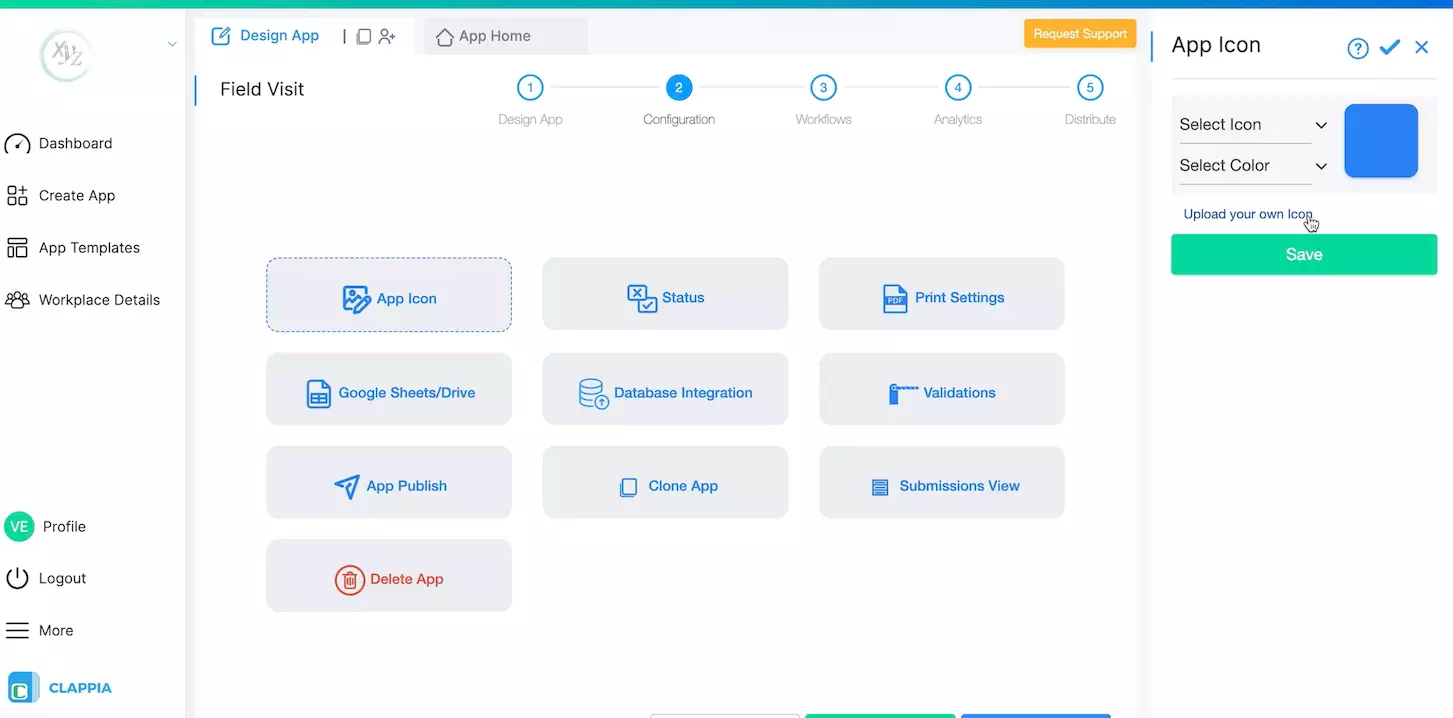The image size is (1453, 718).
Task: Open Google Sheets/Drive integration
Action: click(x=388, y=392)
